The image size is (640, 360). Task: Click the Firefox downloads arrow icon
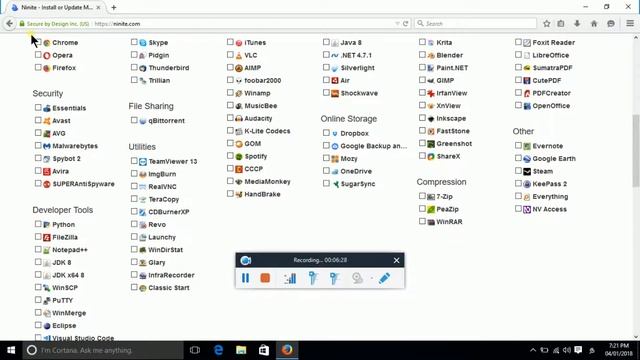(x=577, y=24)
